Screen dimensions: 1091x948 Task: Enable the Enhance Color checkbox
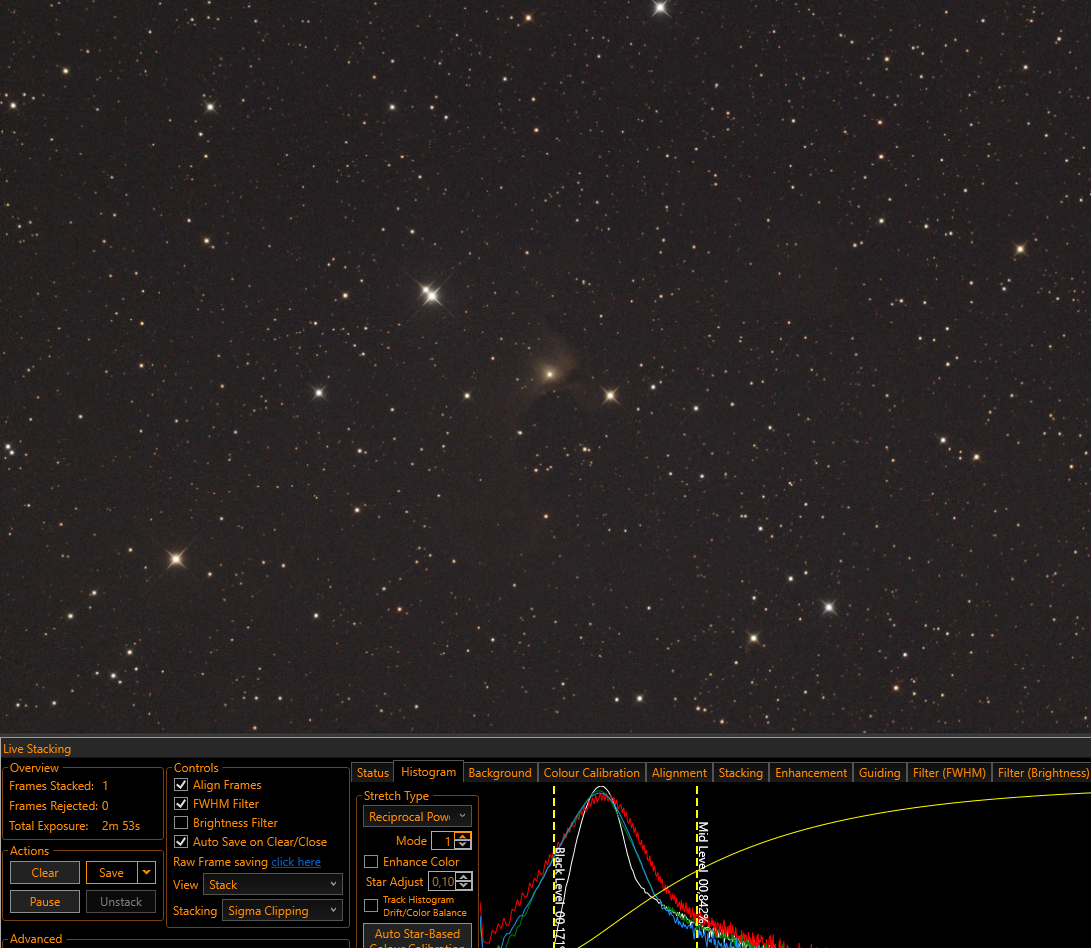pyautogui.click(x=372, y=862)
